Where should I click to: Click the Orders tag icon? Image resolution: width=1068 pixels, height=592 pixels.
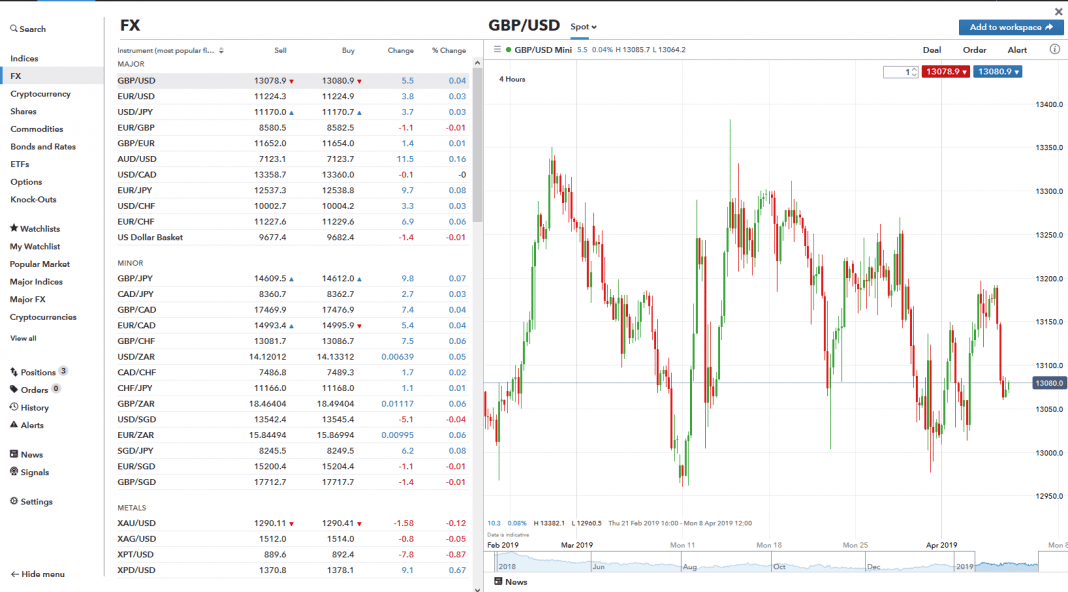[x=14, y=390]
